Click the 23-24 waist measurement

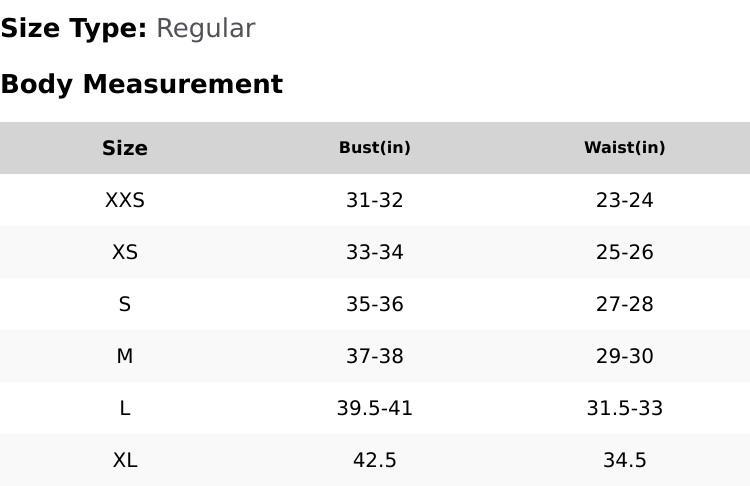[x=625, y=200]
